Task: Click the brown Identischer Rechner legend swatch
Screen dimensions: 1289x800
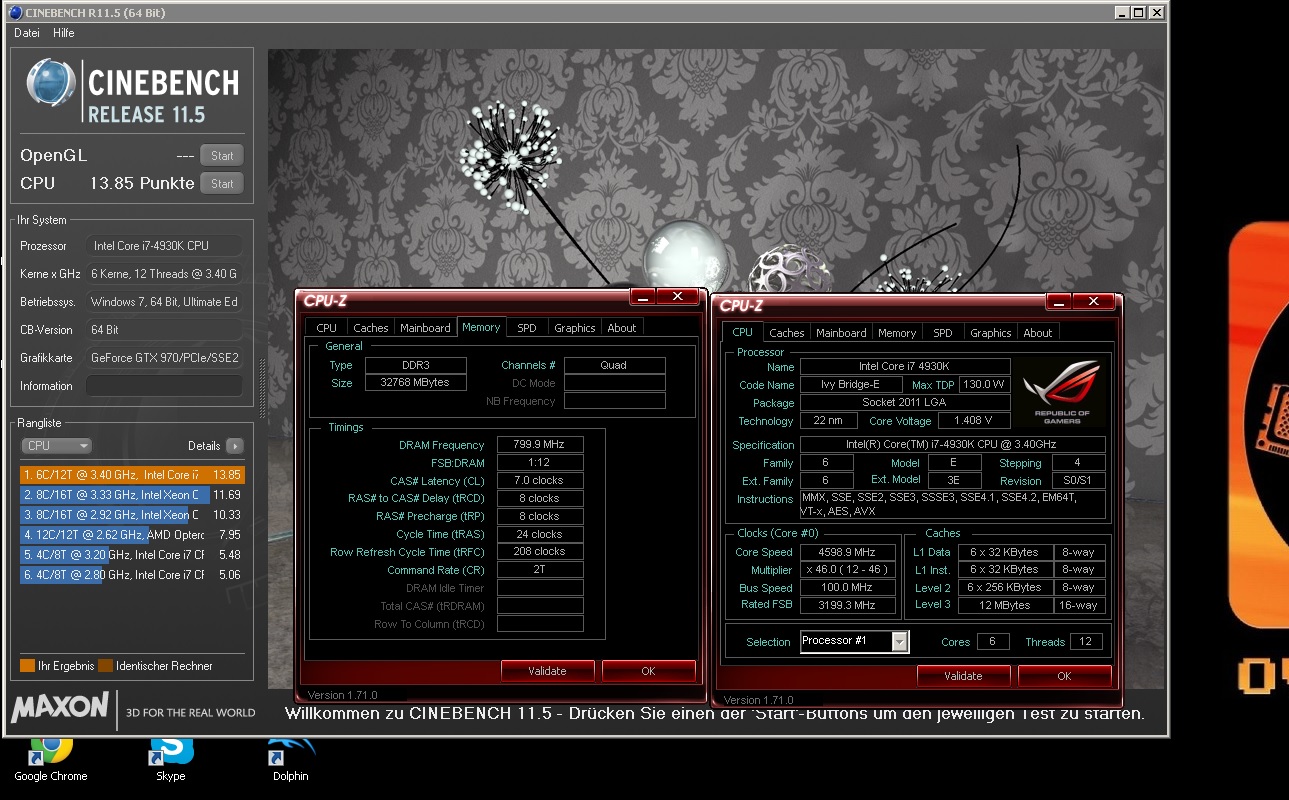Action: coord(105,666)
